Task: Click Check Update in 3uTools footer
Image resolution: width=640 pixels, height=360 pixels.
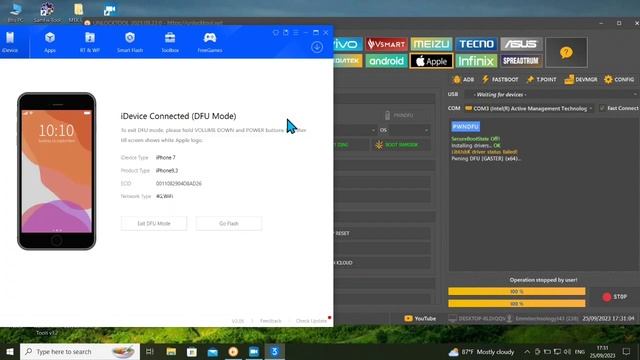Action: pos(311,321)
